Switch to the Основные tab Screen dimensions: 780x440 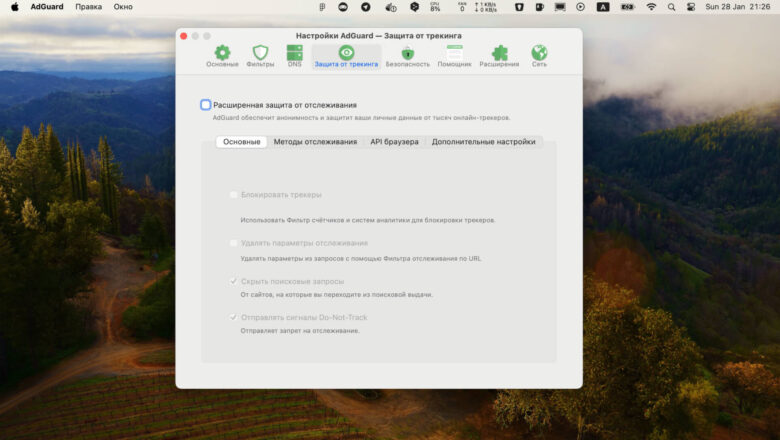[x=242, y=142]
